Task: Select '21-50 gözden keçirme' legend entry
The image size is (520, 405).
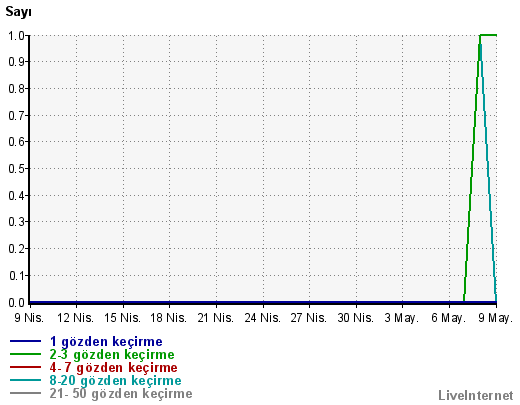Action: [x=121, y=394]
